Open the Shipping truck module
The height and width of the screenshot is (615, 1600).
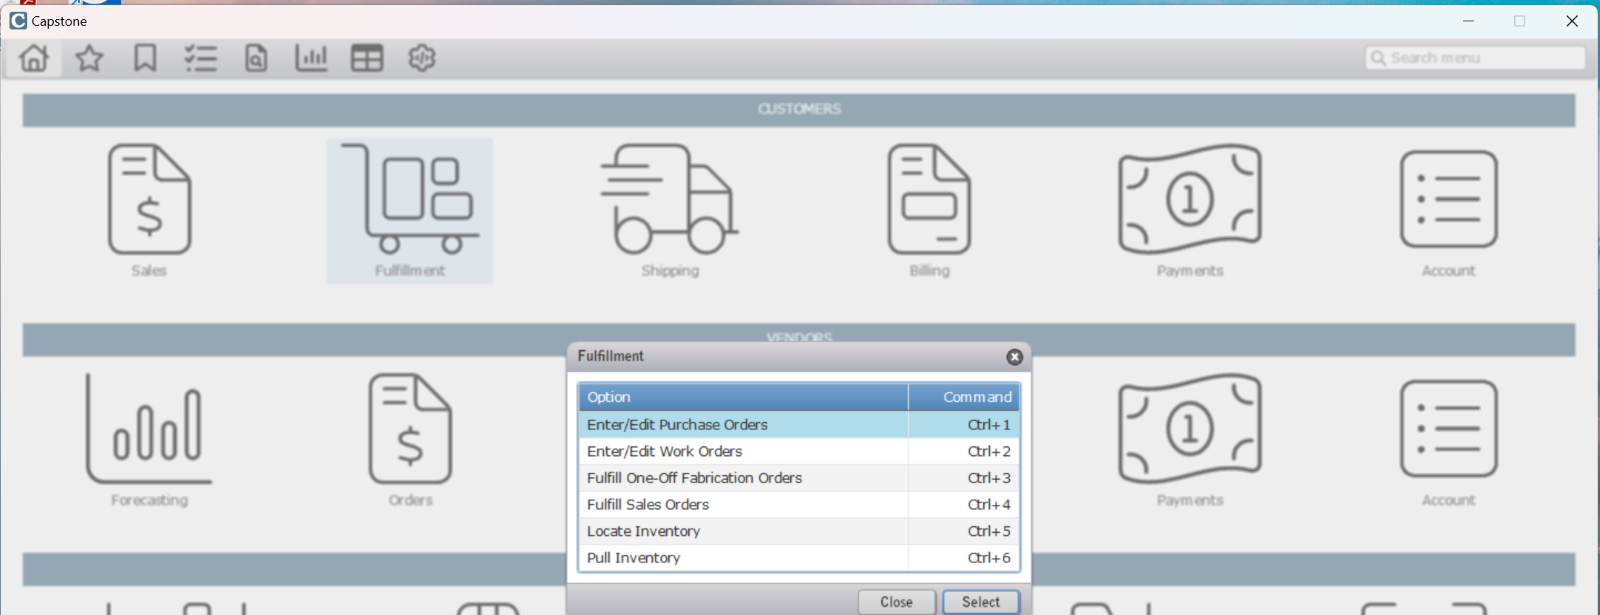669,210
